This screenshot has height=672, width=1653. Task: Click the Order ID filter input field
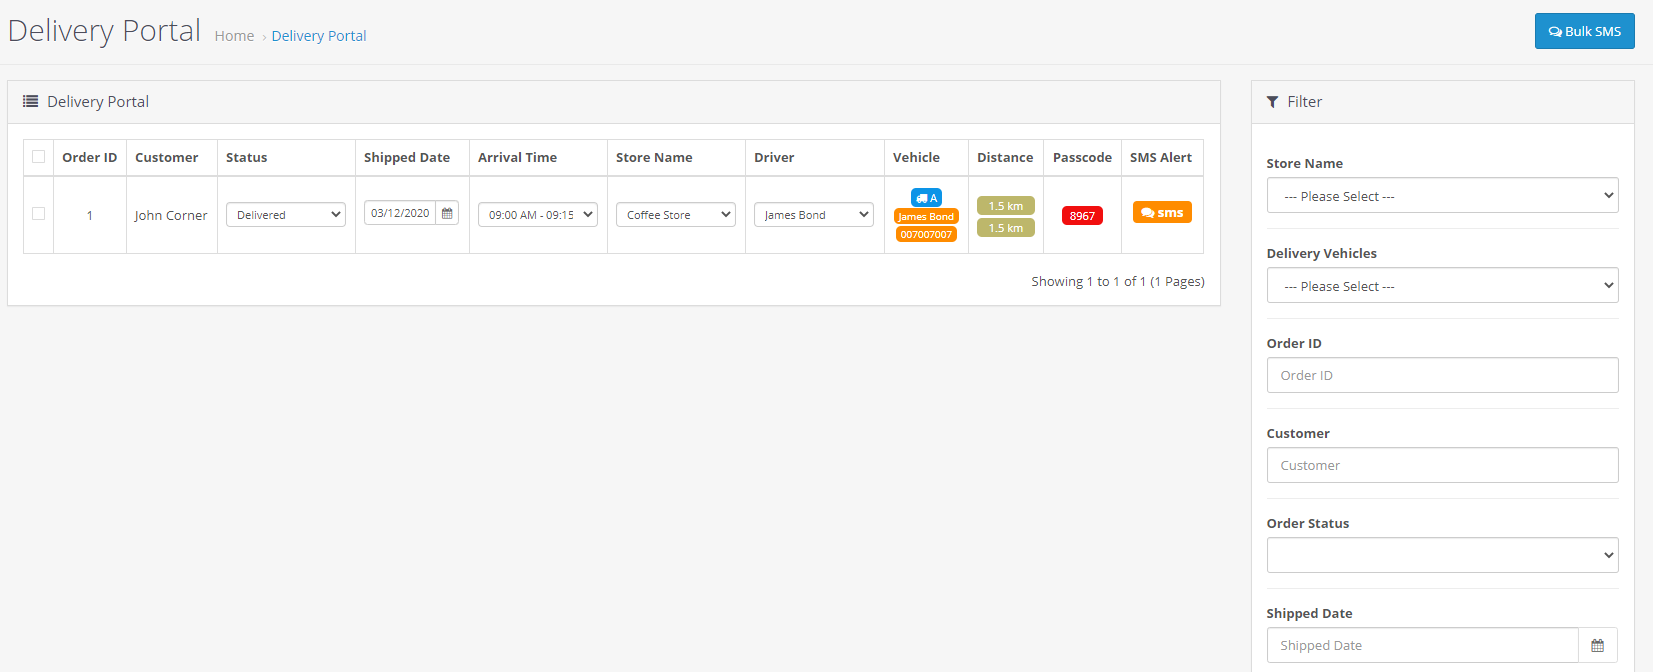tap(1442, 376)
